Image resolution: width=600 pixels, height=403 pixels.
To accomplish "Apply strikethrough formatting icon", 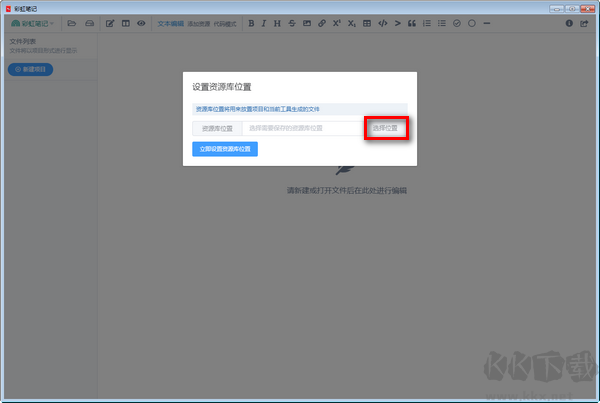I will [x=292, y=23].
